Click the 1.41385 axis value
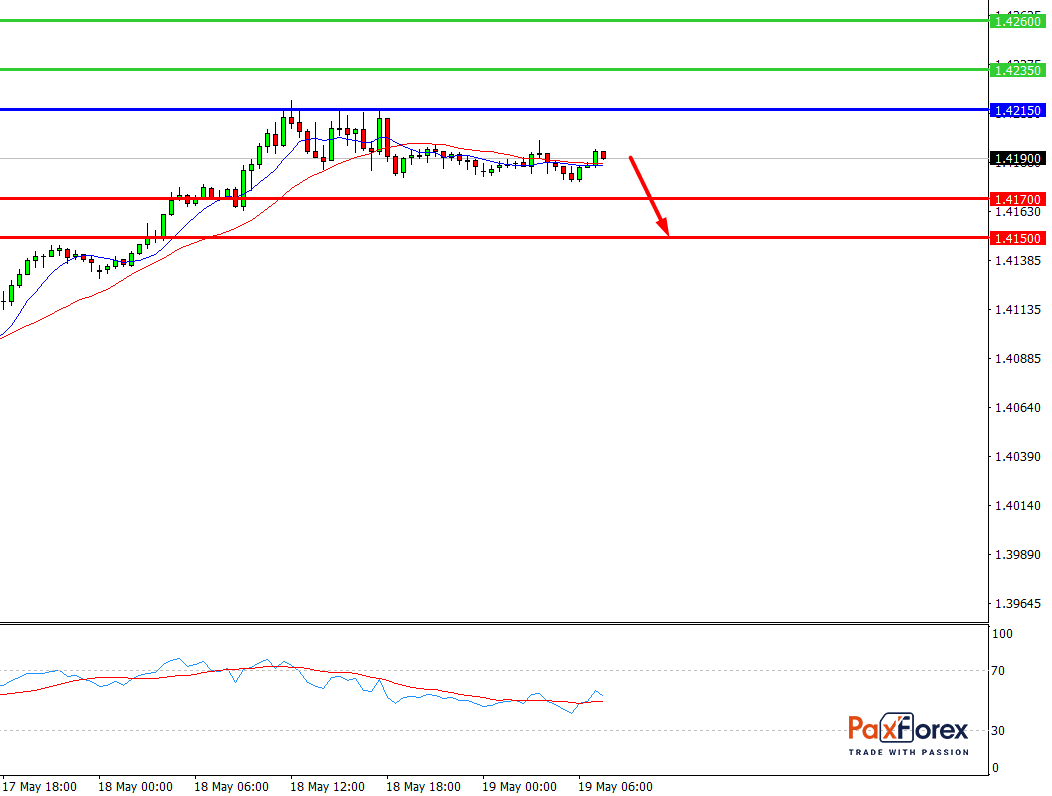This screenshot has height=796, width=1052. 1018,260
